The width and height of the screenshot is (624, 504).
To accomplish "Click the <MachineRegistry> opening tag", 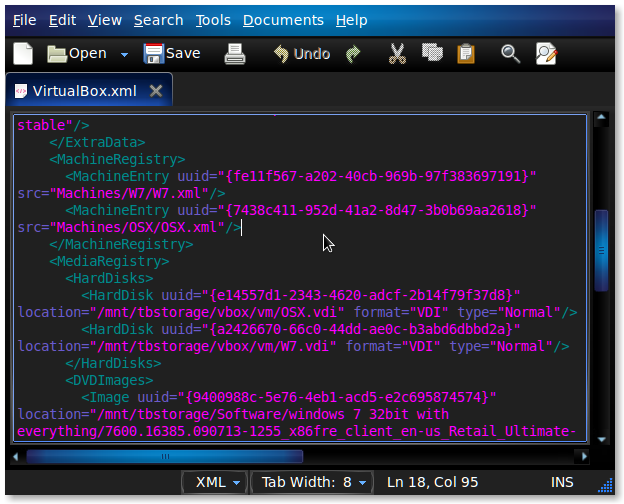I will pos(117,159).
